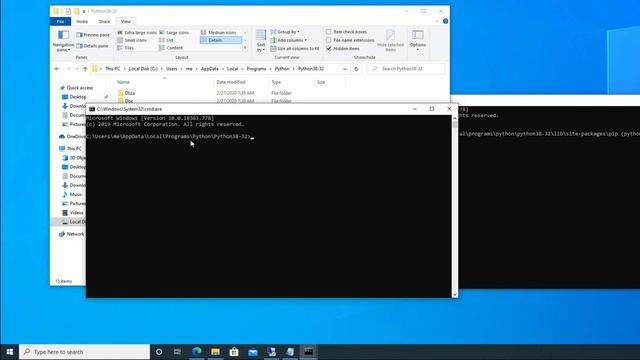This screenshot has width=640, height=360.
Task: Select the Details layout option
Action: [x=221, y=40]
